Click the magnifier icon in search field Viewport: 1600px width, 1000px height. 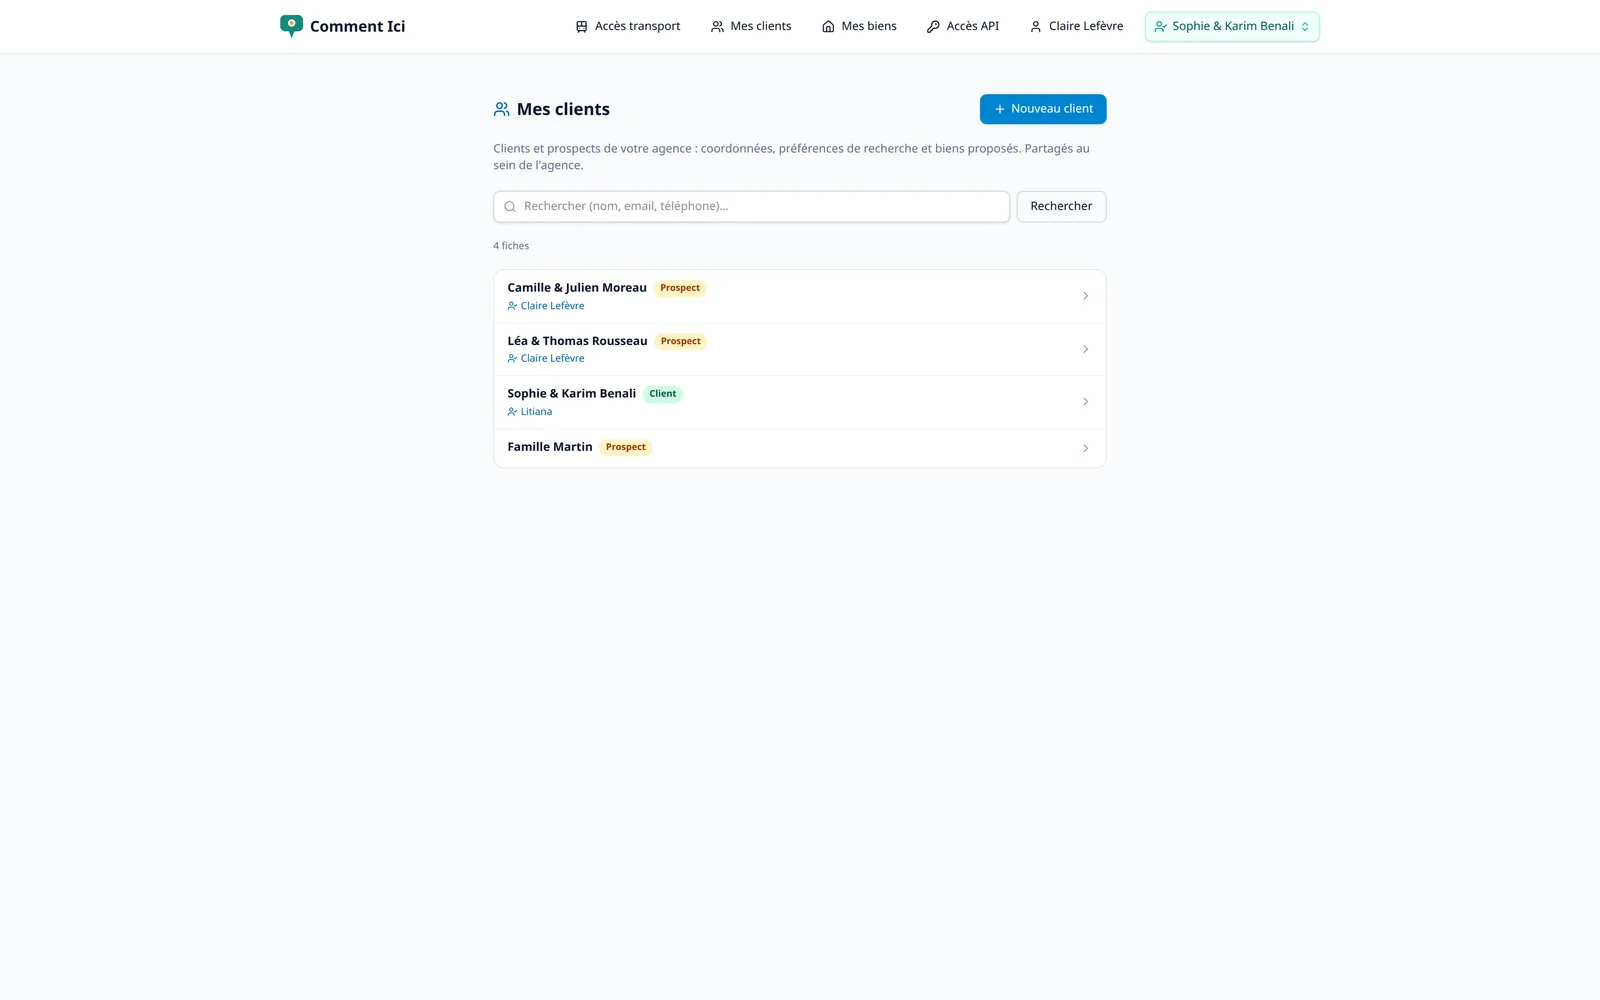pyautogui.click(x=510, y=207)
